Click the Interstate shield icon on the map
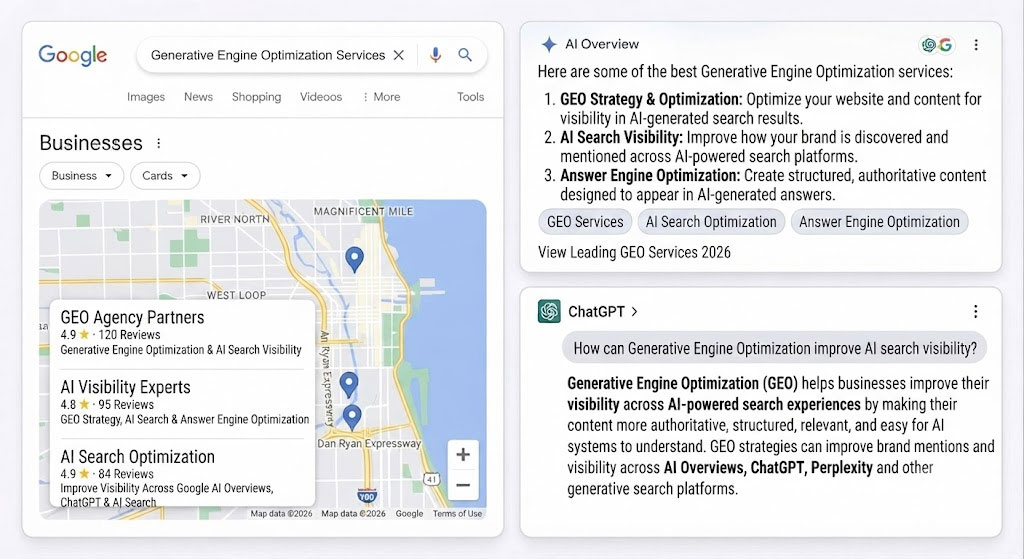The width and height of the screenshot is (1024, 559). coord(367,496)
